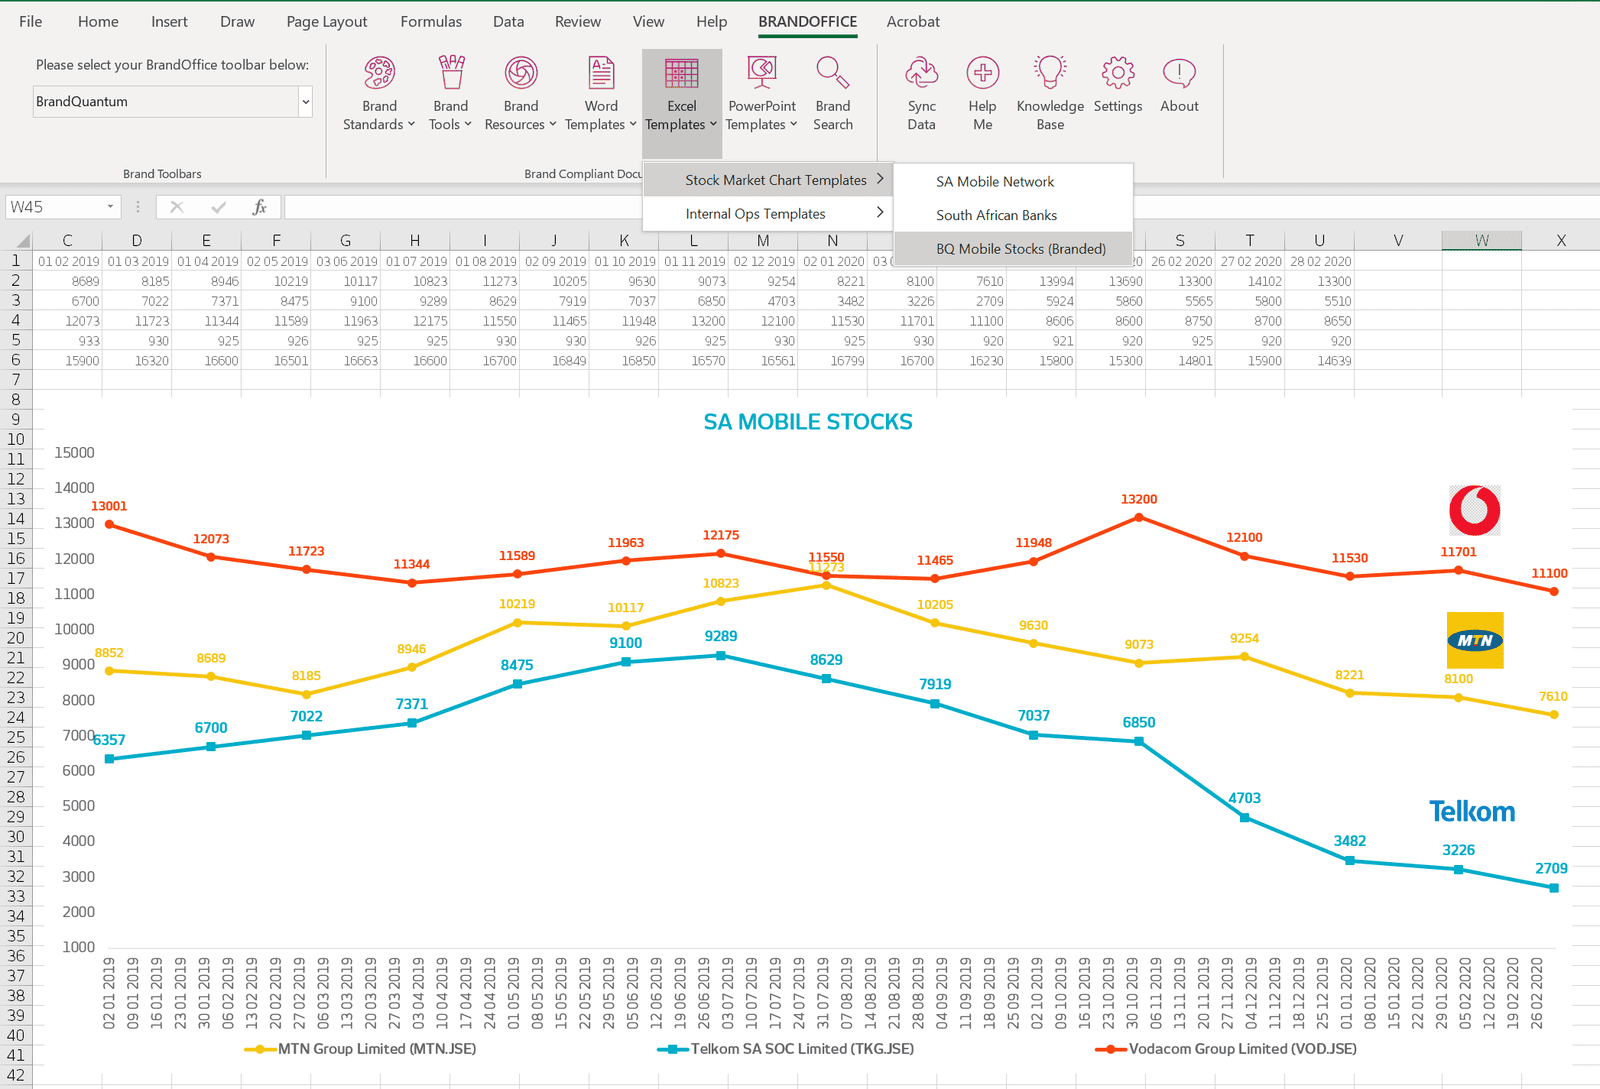
Task: Select row 7 header
Action: pyautogui.click(x=16, y=379)
